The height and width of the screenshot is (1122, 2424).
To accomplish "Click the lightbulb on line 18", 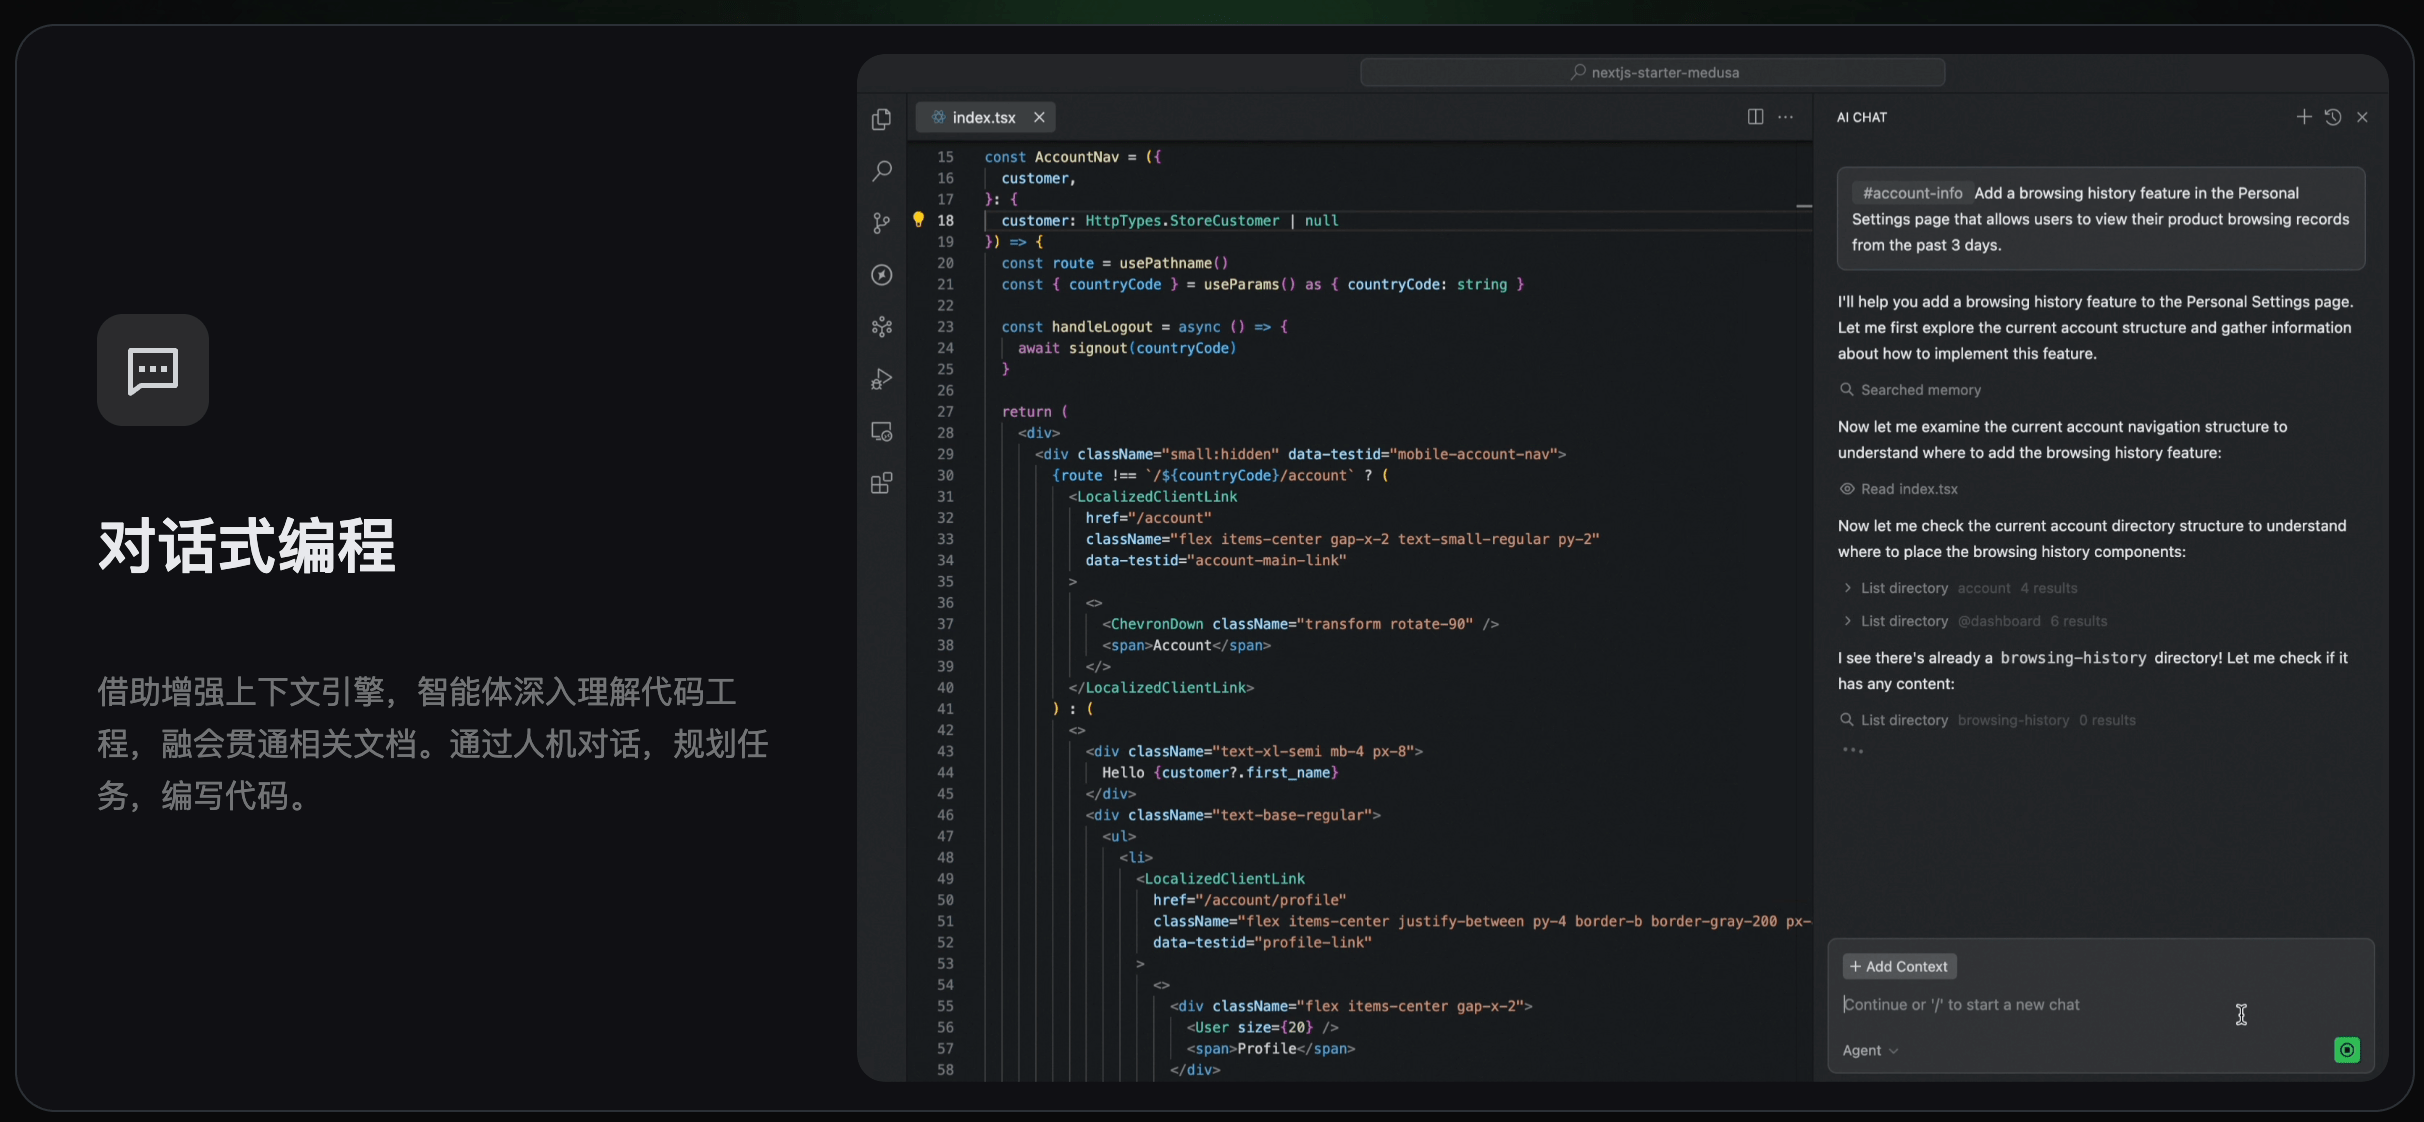I will 918,220.
